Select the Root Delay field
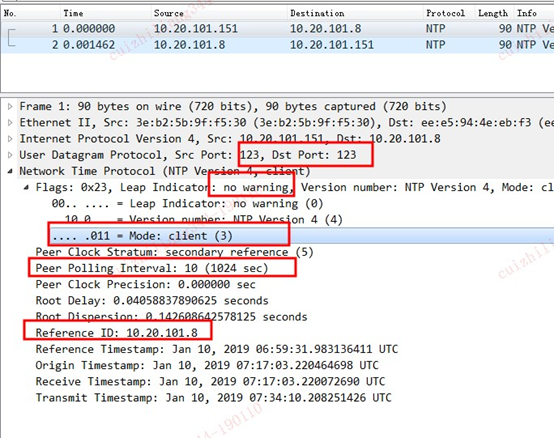This screenshot has width=554, height=438. click(x=152, y=301)
